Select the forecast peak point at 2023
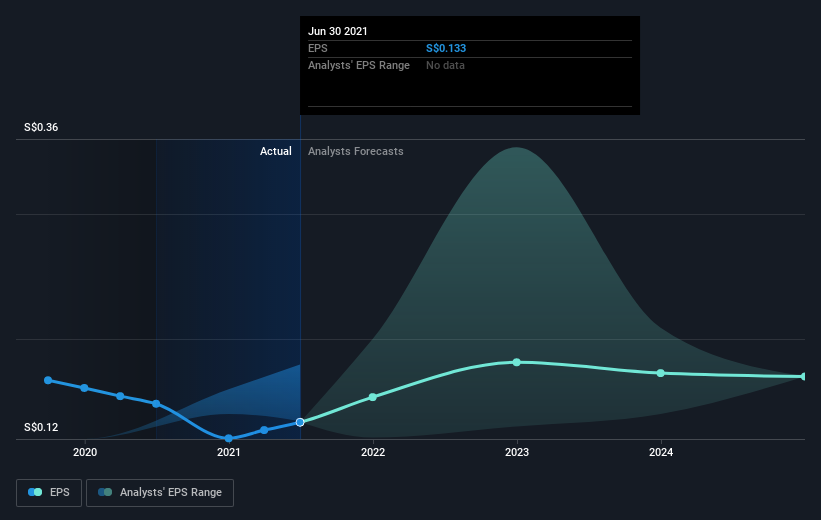 click(517, 362)
